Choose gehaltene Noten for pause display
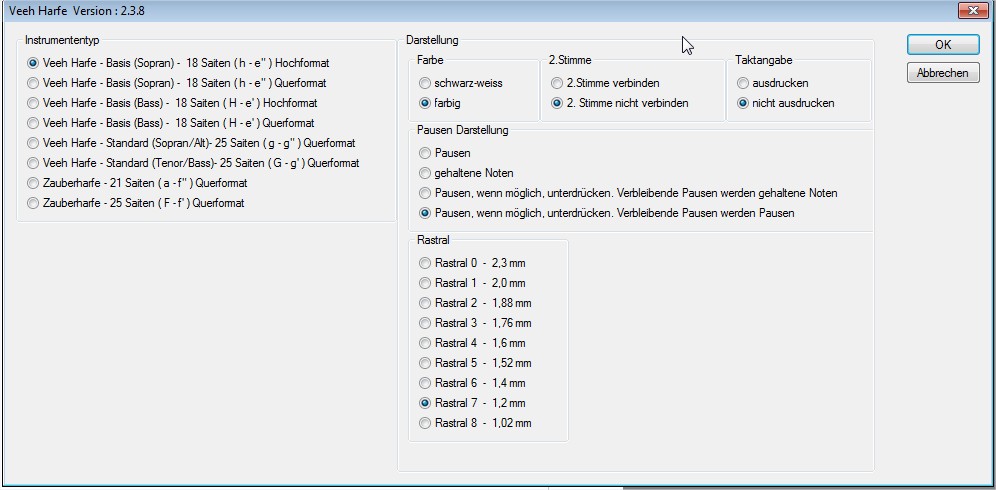This screenshot has width=996, height=490. tap(426, 173)
